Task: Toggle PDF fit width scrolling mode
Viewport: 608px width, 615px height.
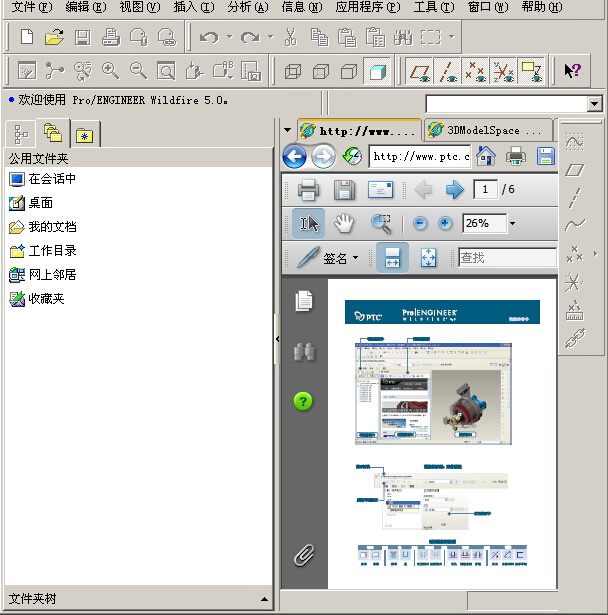Action: click(393, 258)
